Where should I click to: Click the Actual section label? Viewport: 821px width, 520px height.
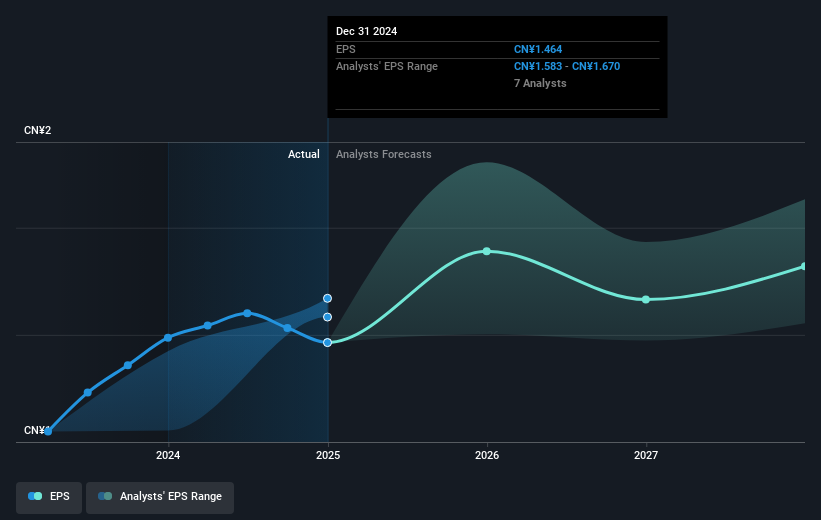304,154
